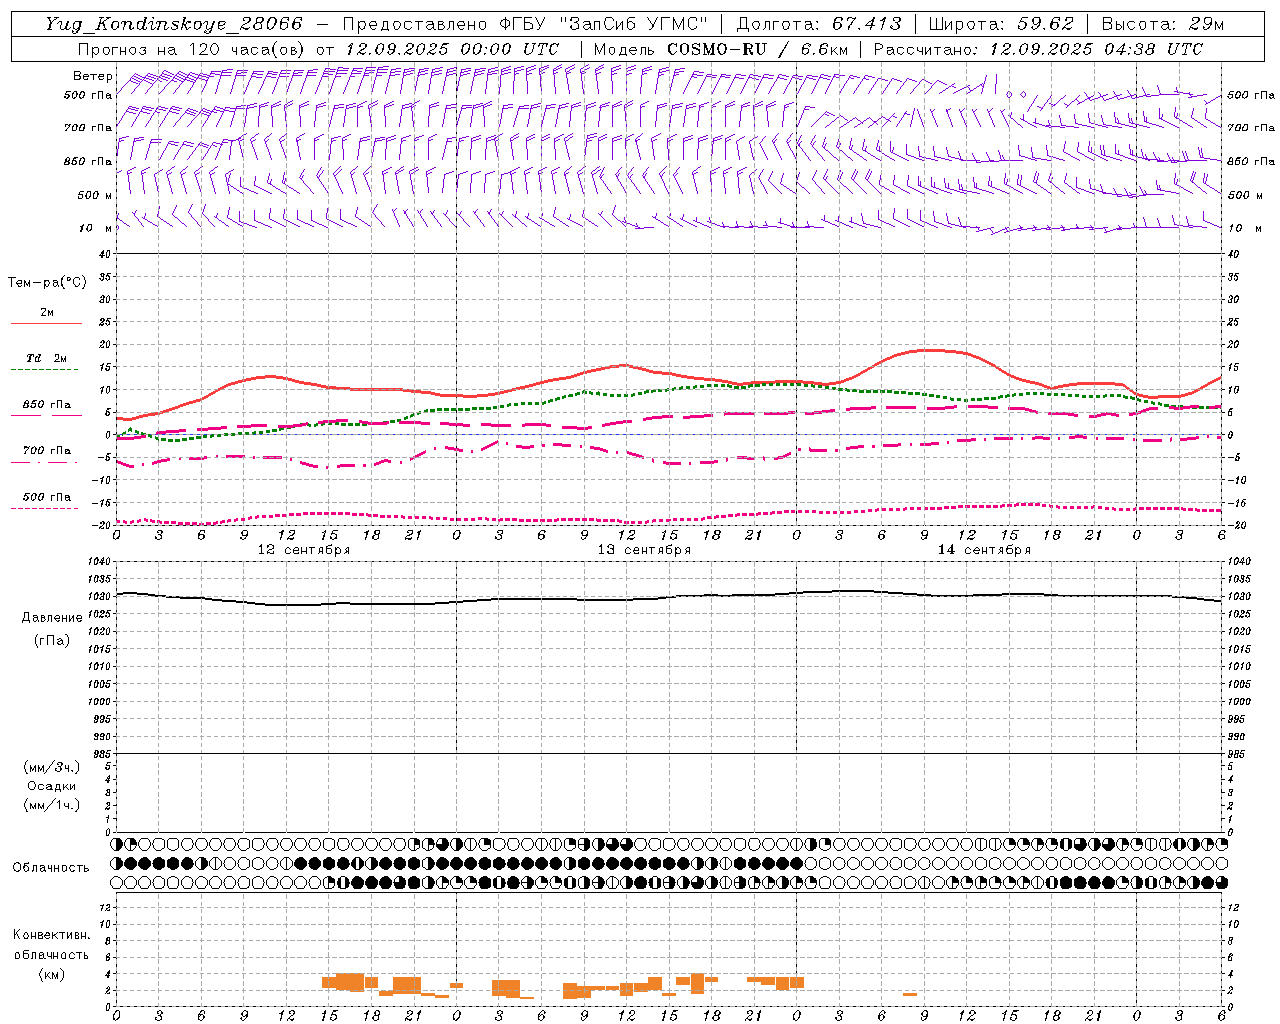Click the Тем-ра(°C) axis title
This screenshot has height=1024, width=1280.
[47, 282]
